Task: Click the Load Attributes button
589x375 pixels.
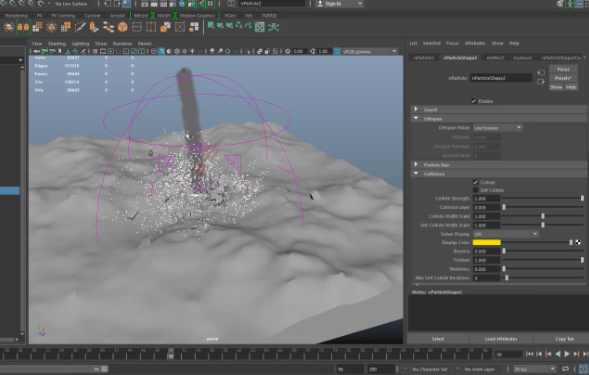Action: coord(501,339)
